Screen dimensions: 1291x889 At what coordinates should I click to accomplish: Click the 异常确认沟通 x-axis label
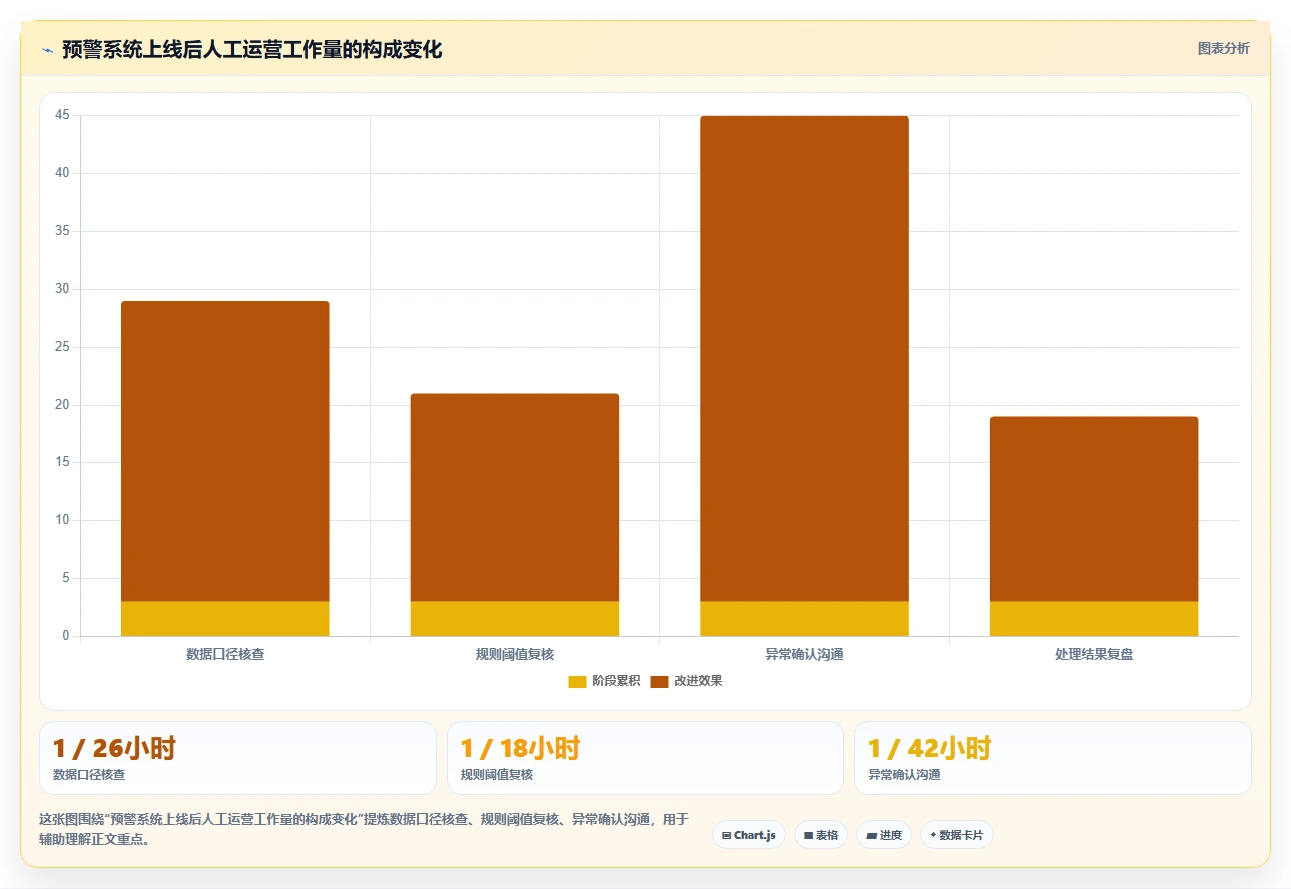pyautogui.click(x=804, y=655)
